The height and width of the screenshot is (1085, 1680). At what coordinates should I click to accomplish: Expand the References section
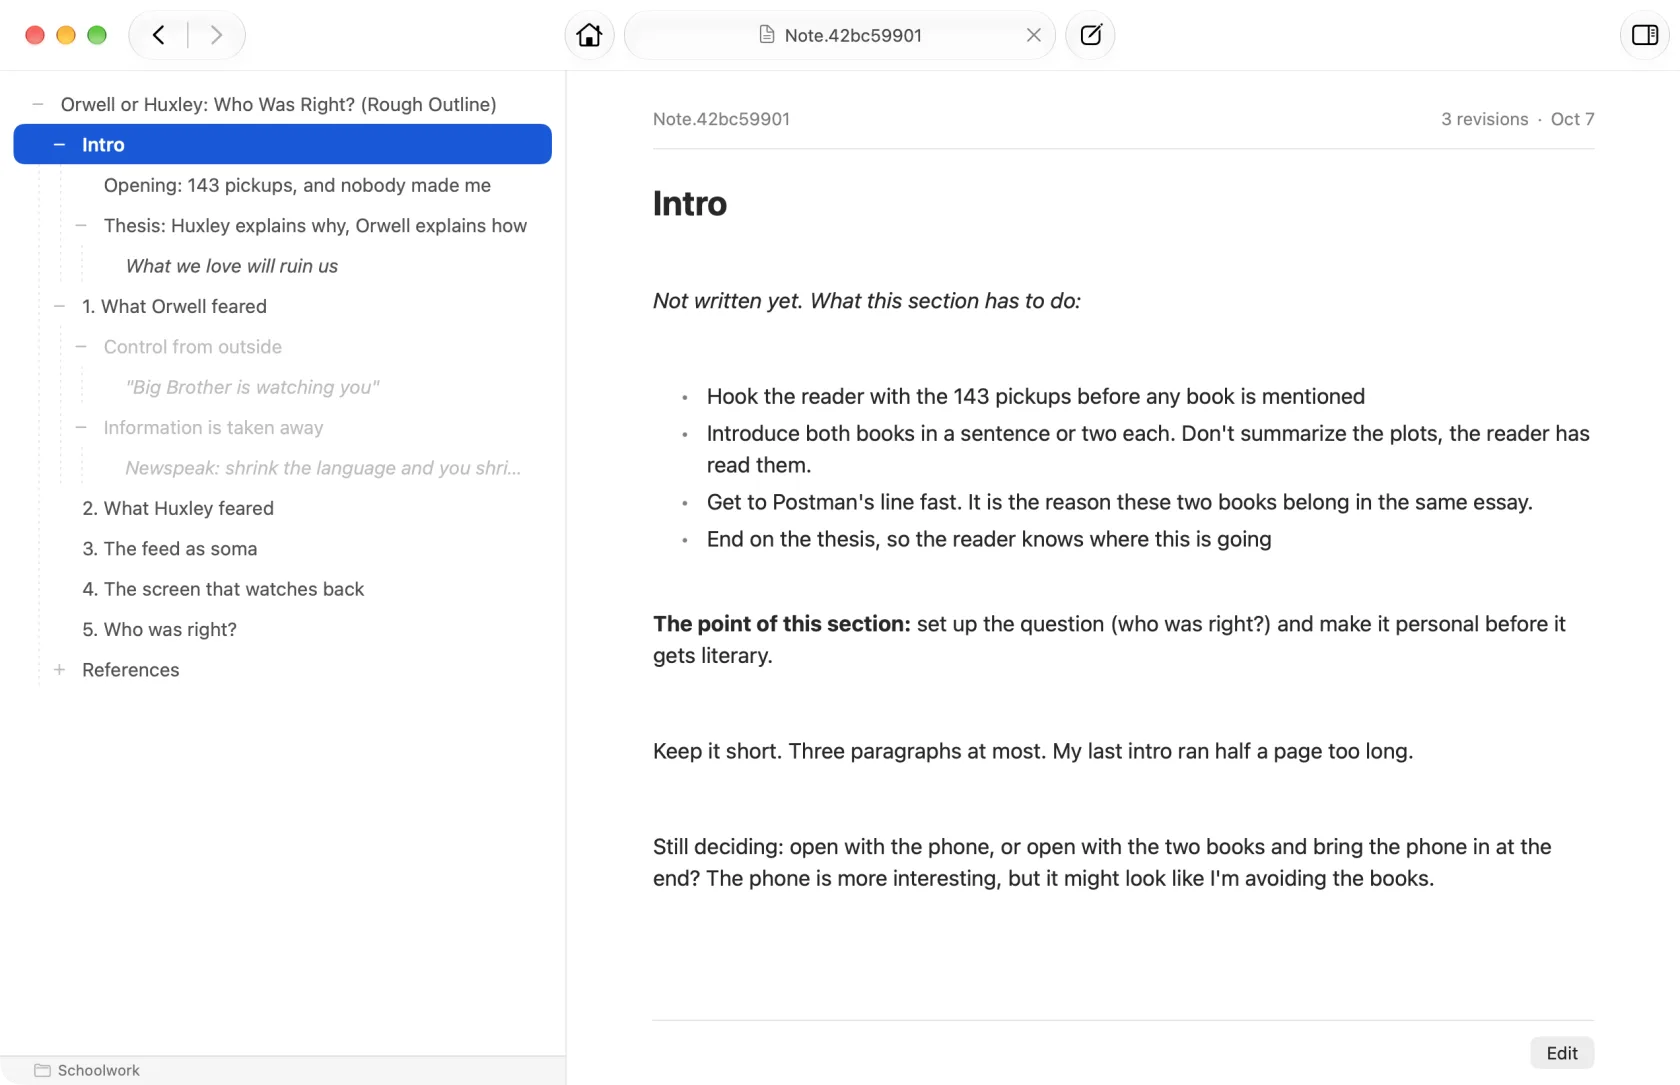60,670
